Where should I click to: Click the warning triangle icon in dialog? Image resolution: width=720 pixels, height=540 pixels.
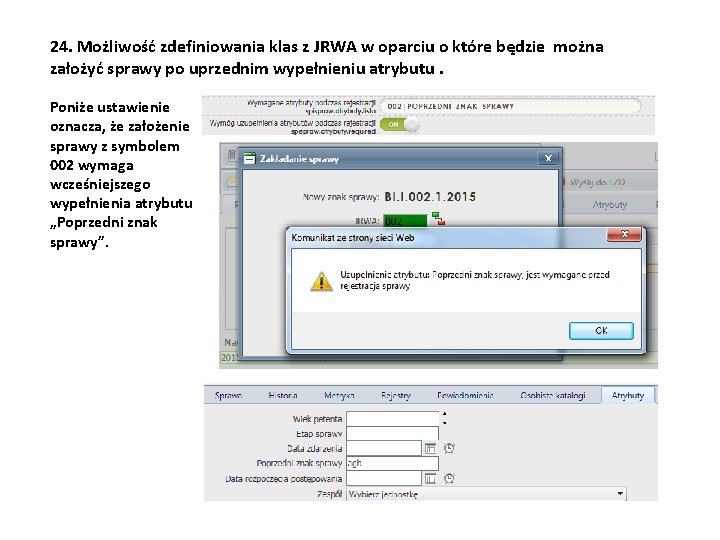(x=321, y=281)
